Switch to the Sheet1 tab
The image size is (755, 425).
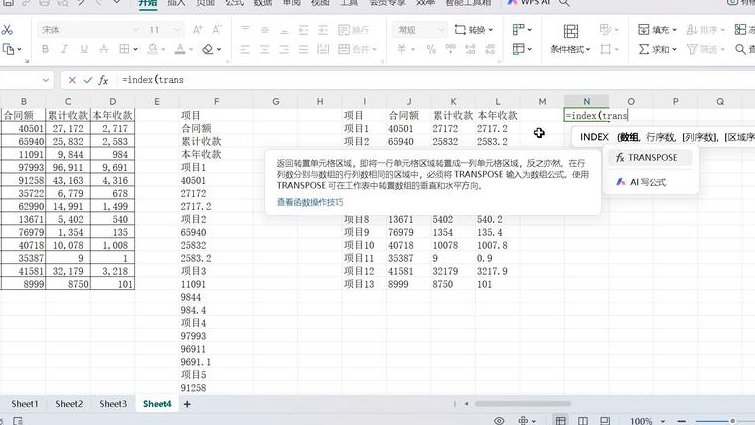pos(25,404)
